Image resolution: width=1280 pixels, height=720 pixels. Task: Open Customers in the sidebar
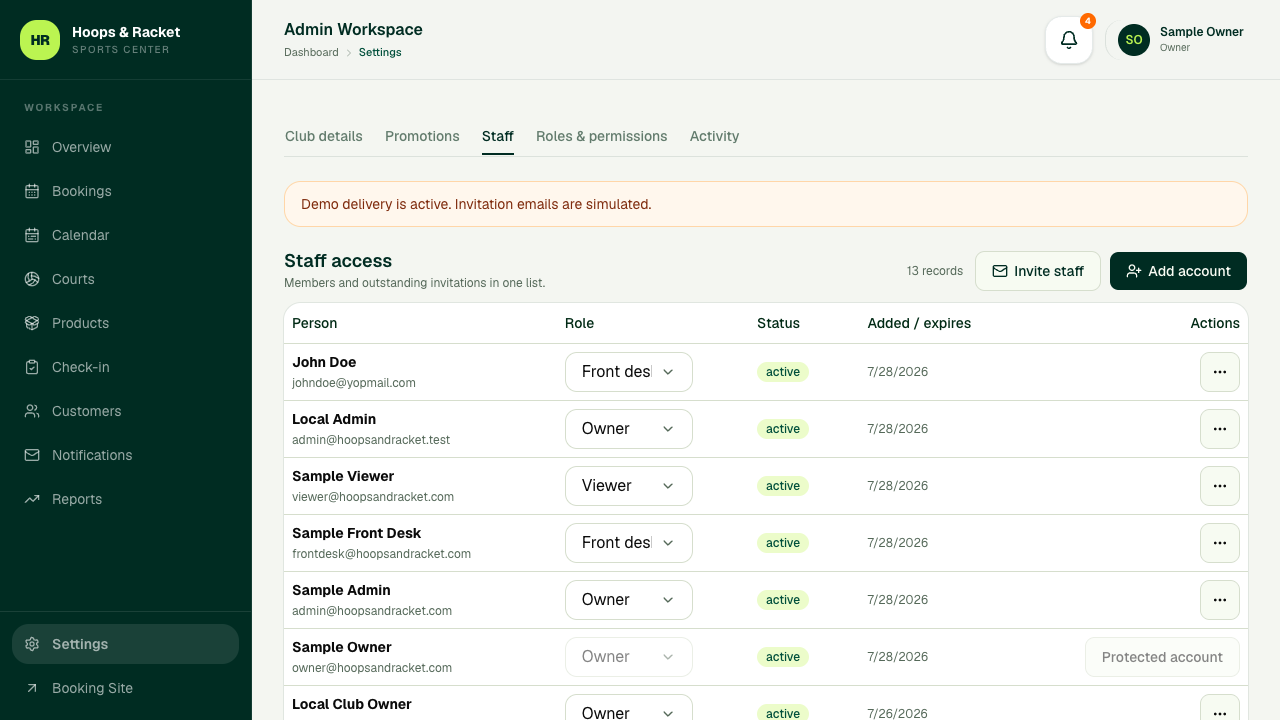tap(125, 411)
